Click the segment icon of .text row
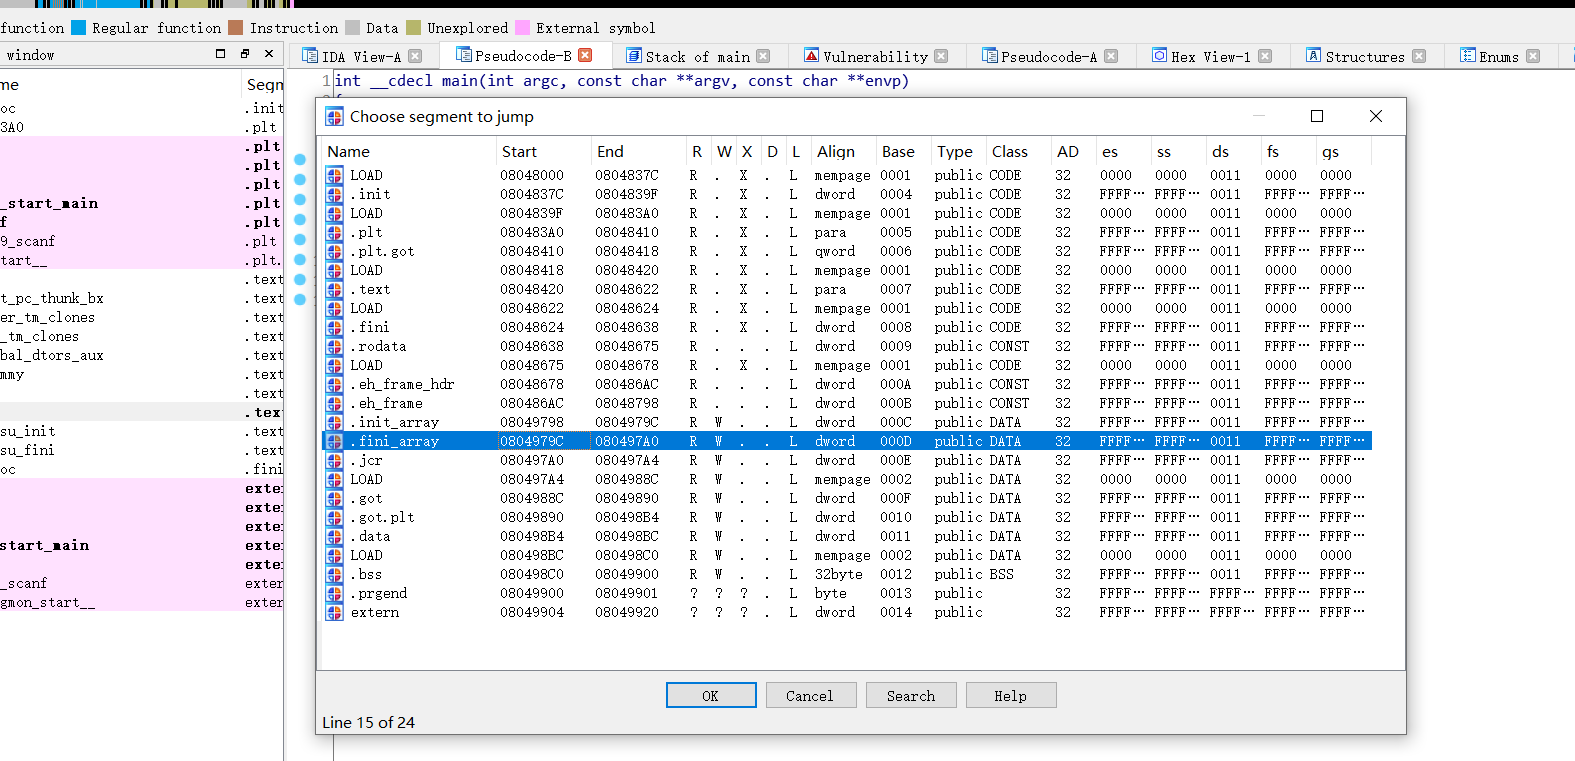1575x761 pixels. pos(334,289)
